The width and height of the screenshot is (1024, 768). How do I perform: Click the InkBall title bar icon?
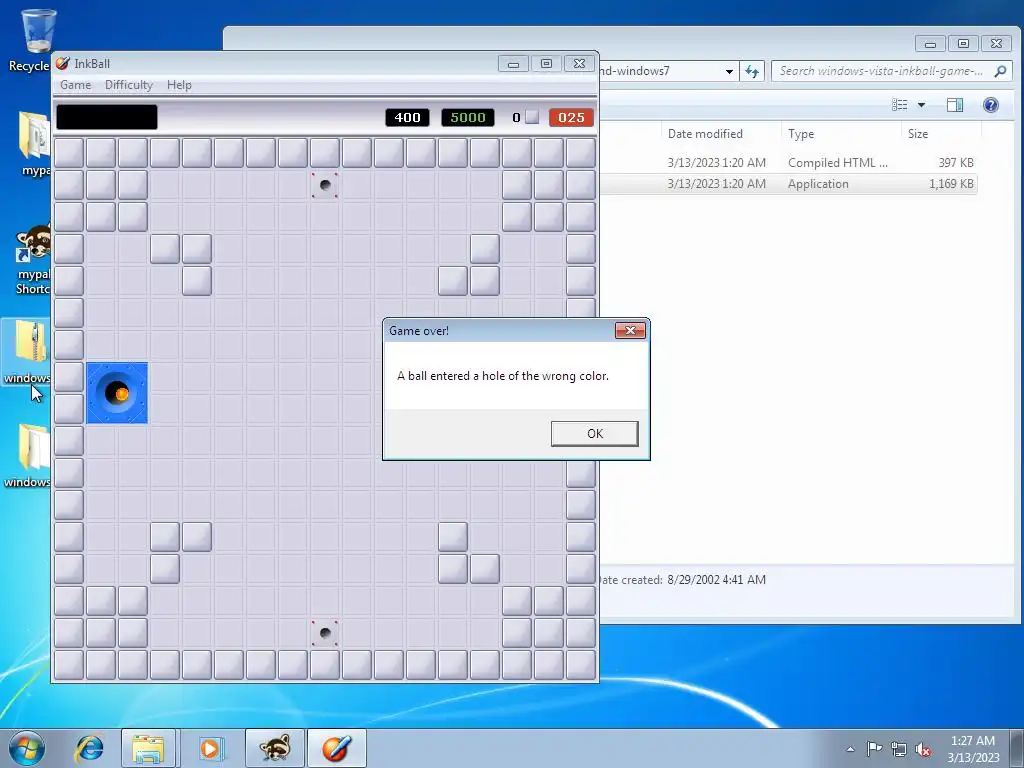63,63
